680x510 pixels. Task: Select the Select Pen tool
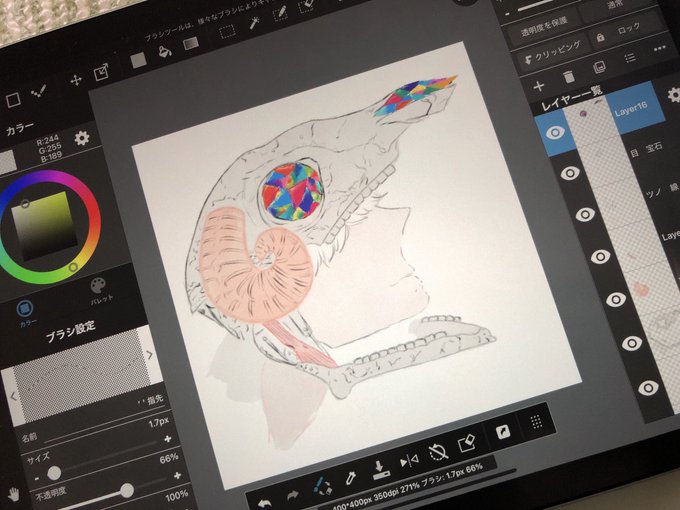281,13
